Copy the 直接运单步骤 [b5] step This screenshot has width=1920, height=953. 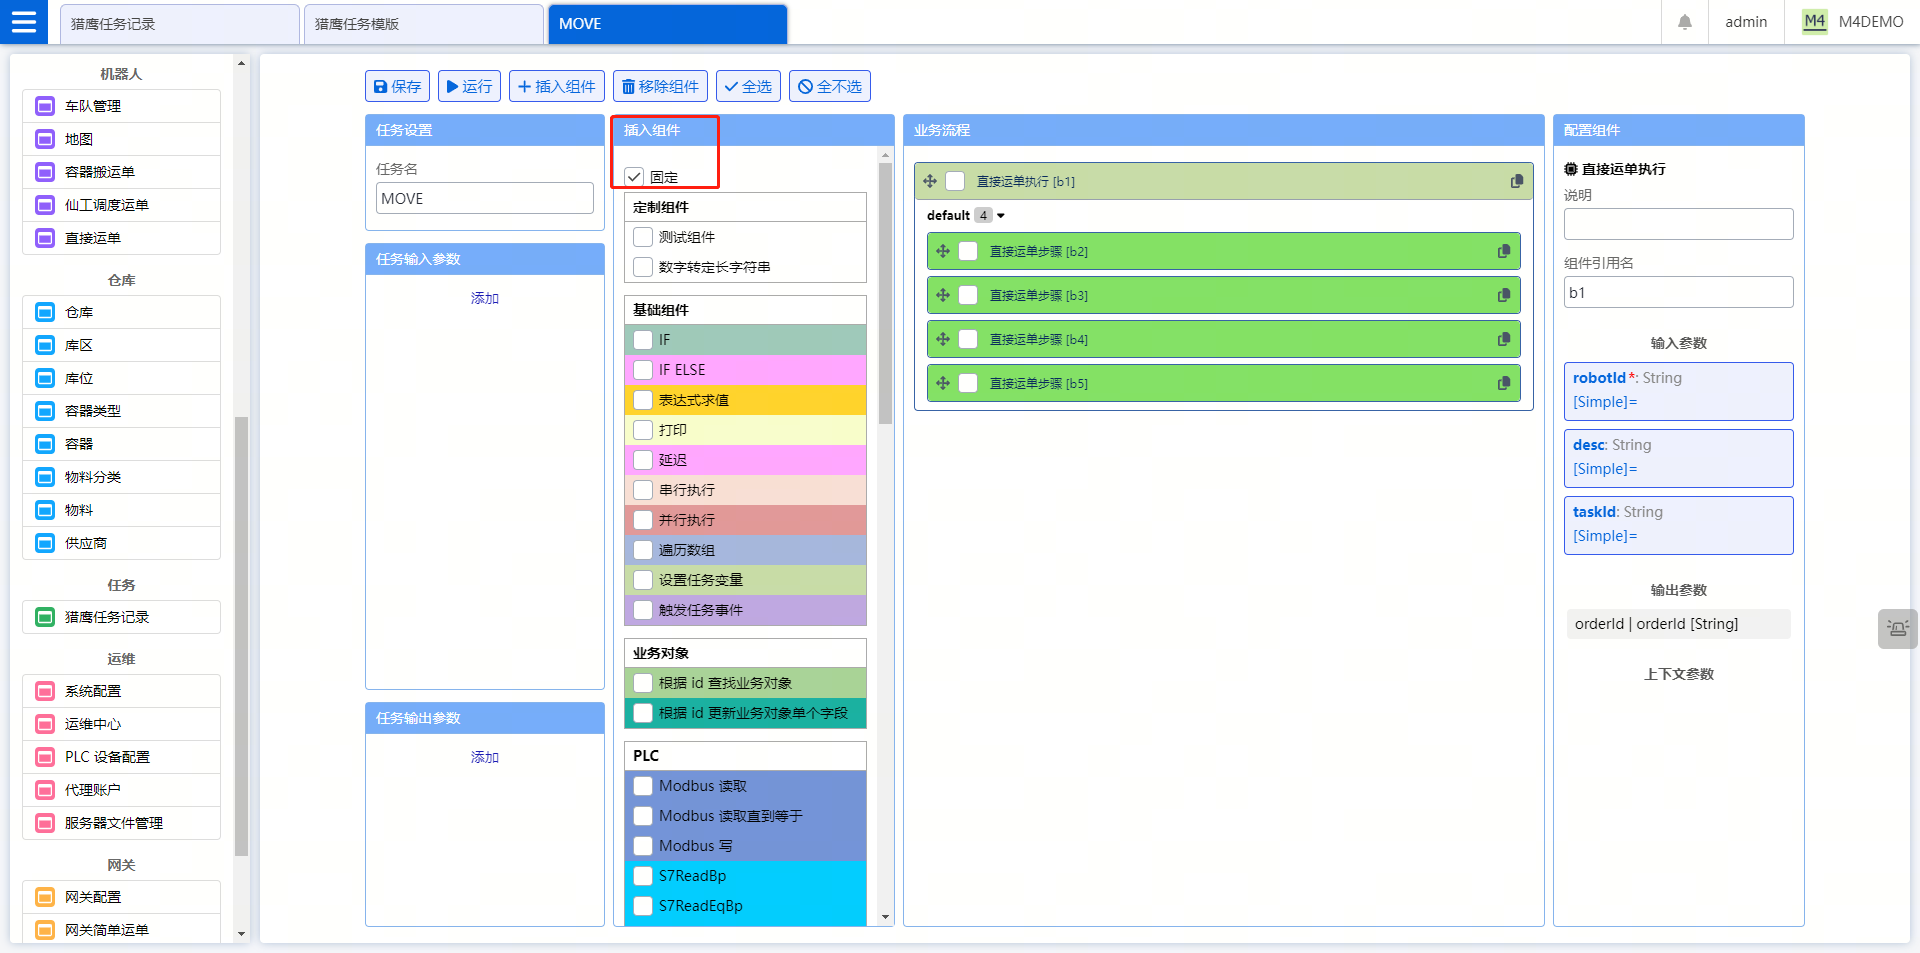click(x=1504, y=383)
